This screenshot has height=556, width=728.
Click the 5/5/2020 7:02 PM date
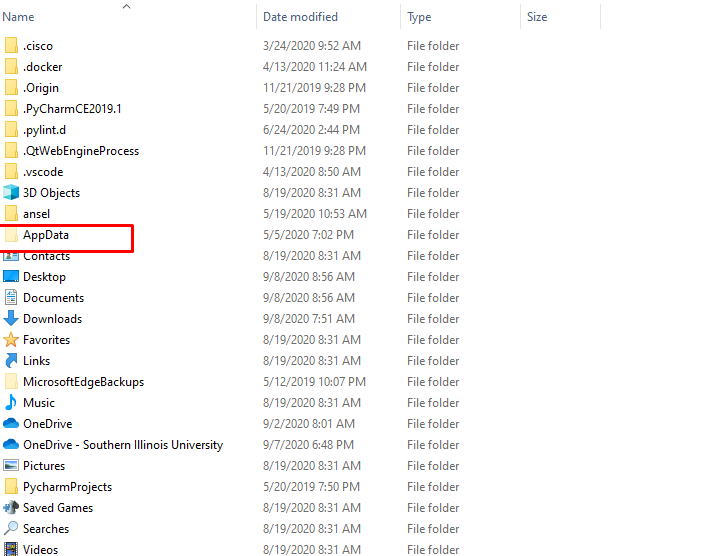[308, 235]
